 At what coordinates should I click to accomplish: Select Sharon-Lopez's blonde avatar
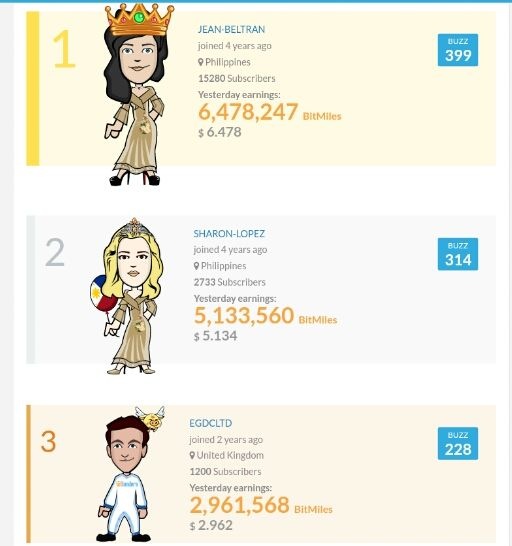[129, 296]
